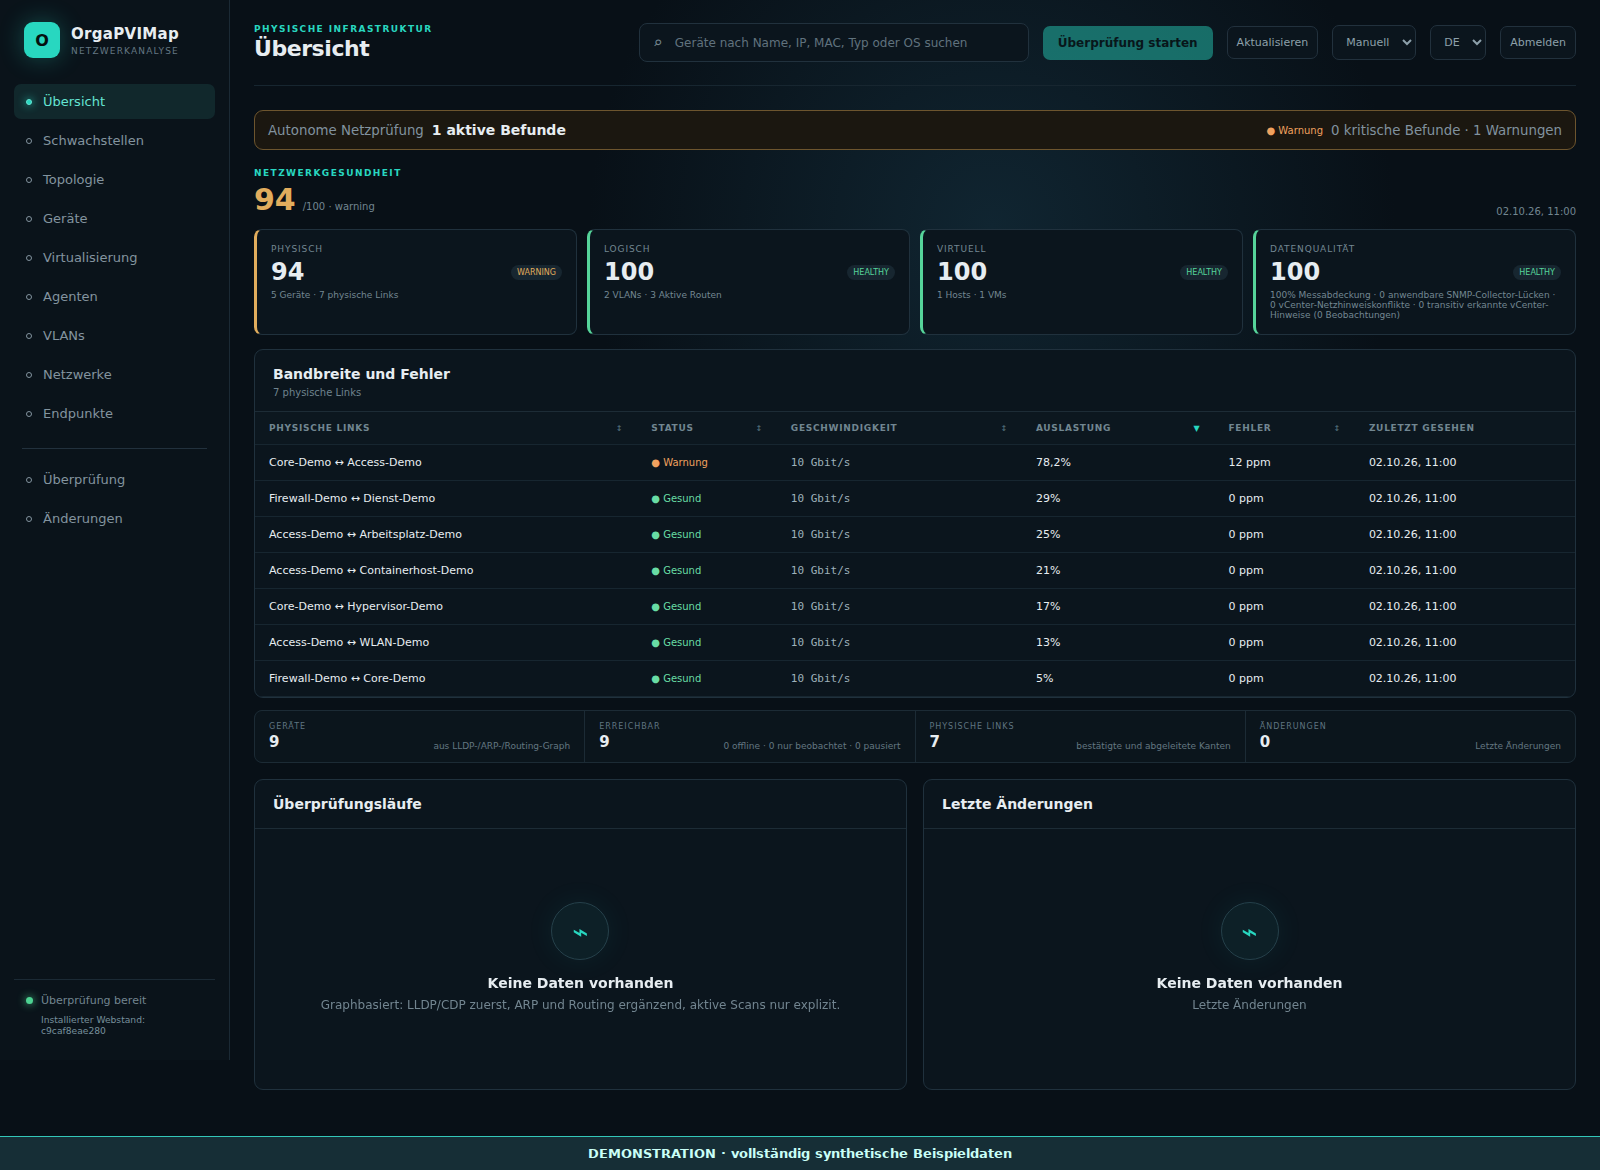
Task: Click Access-Demo ↔ WLAN-Demo row
Action: pos(915,643)
